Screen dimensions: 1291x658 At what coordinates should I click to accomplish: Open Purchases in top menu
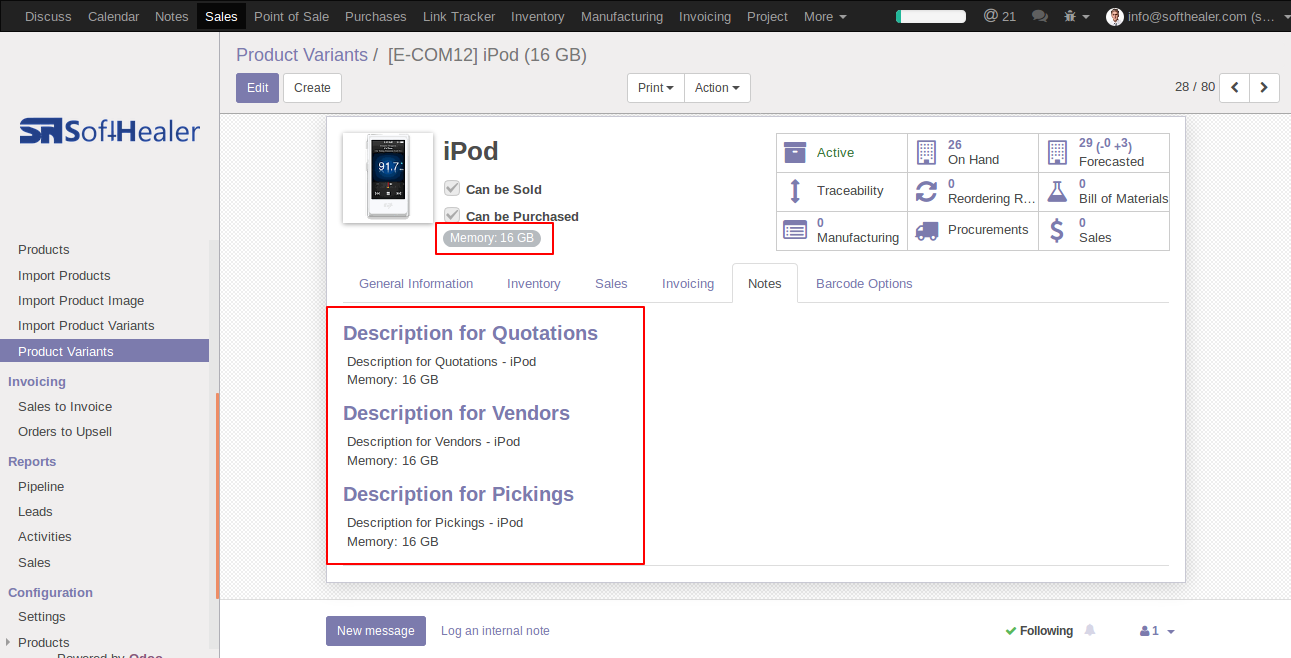tap(376, 16)
